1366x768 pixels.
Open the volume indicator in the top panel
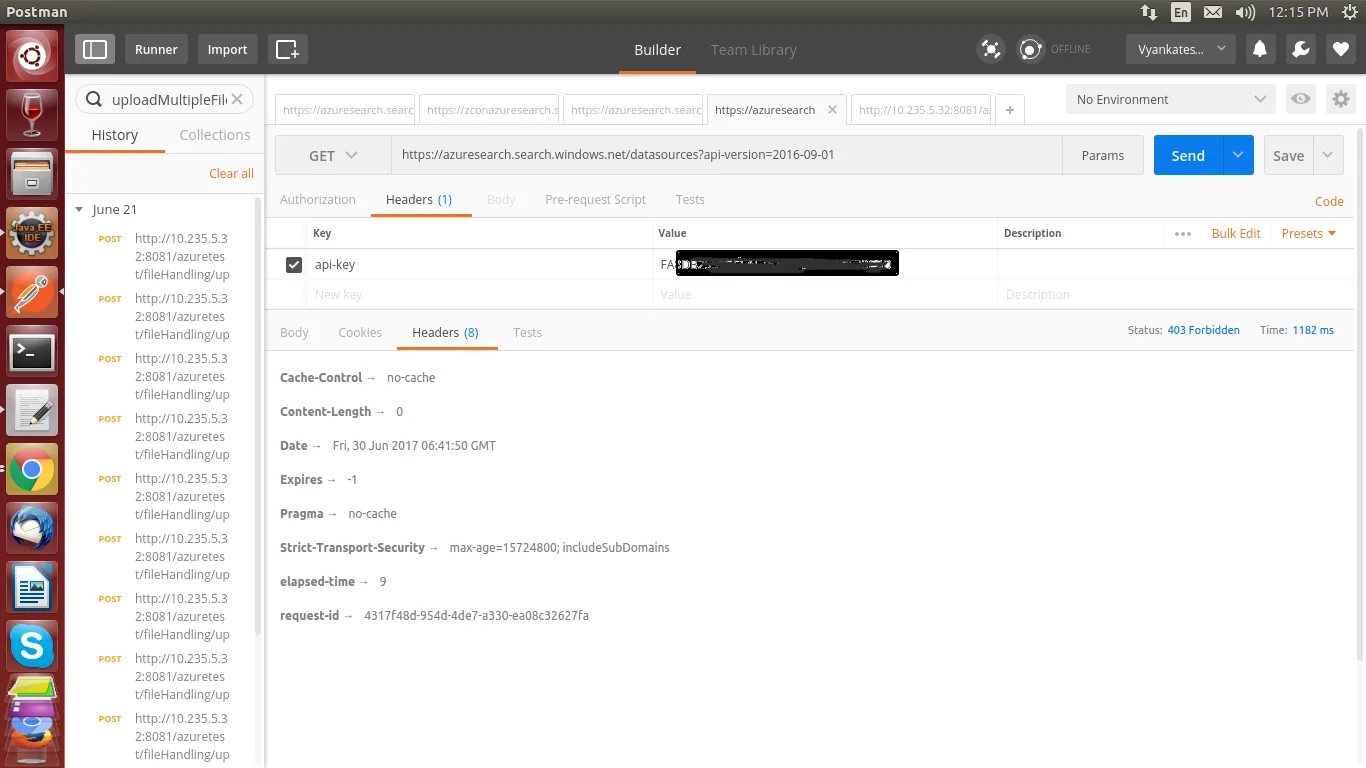pyautogui.click(x=1245, y=12)
